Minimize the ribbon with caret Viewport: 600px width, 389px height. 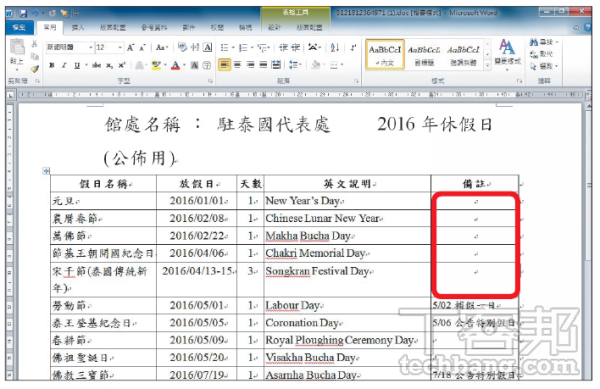pyautogui.click(x=576, y=28)
